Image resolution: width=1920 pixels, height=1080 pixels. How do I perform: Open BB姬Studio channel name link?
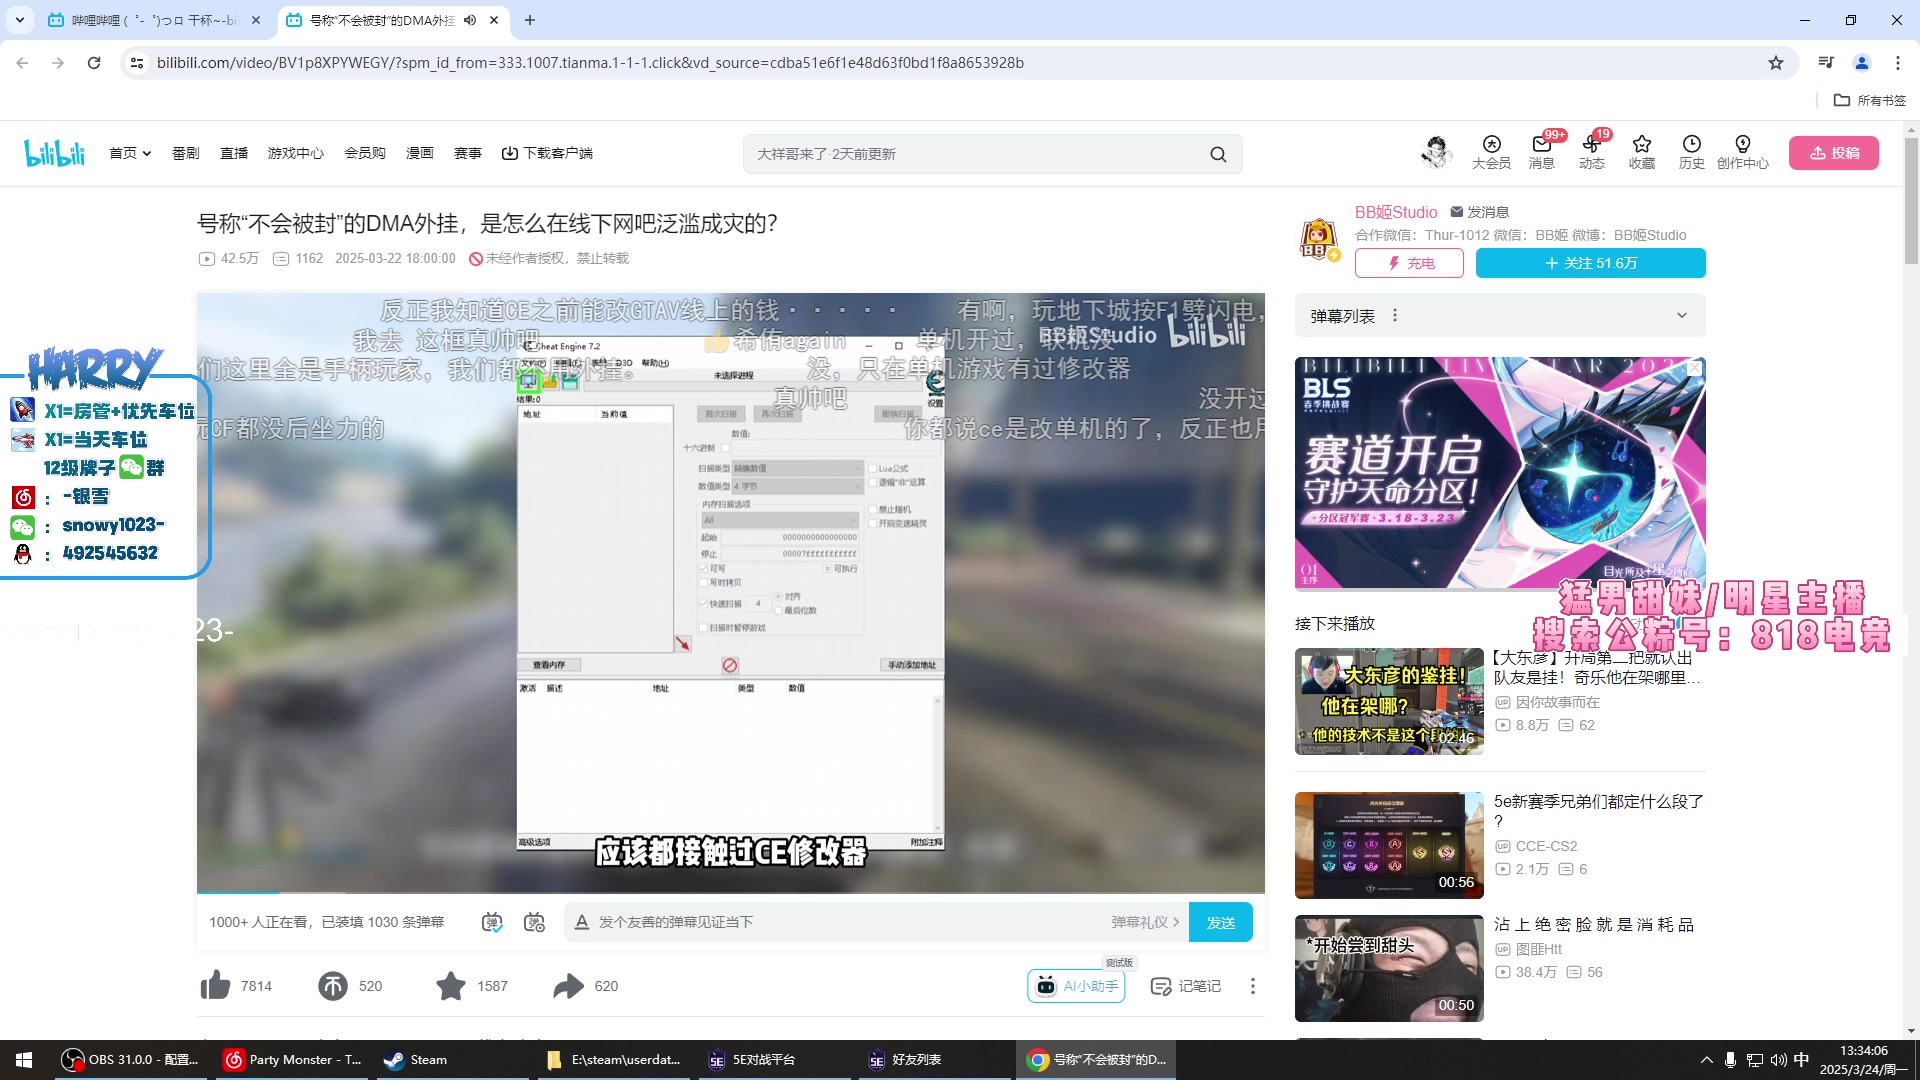(1396, 212)
